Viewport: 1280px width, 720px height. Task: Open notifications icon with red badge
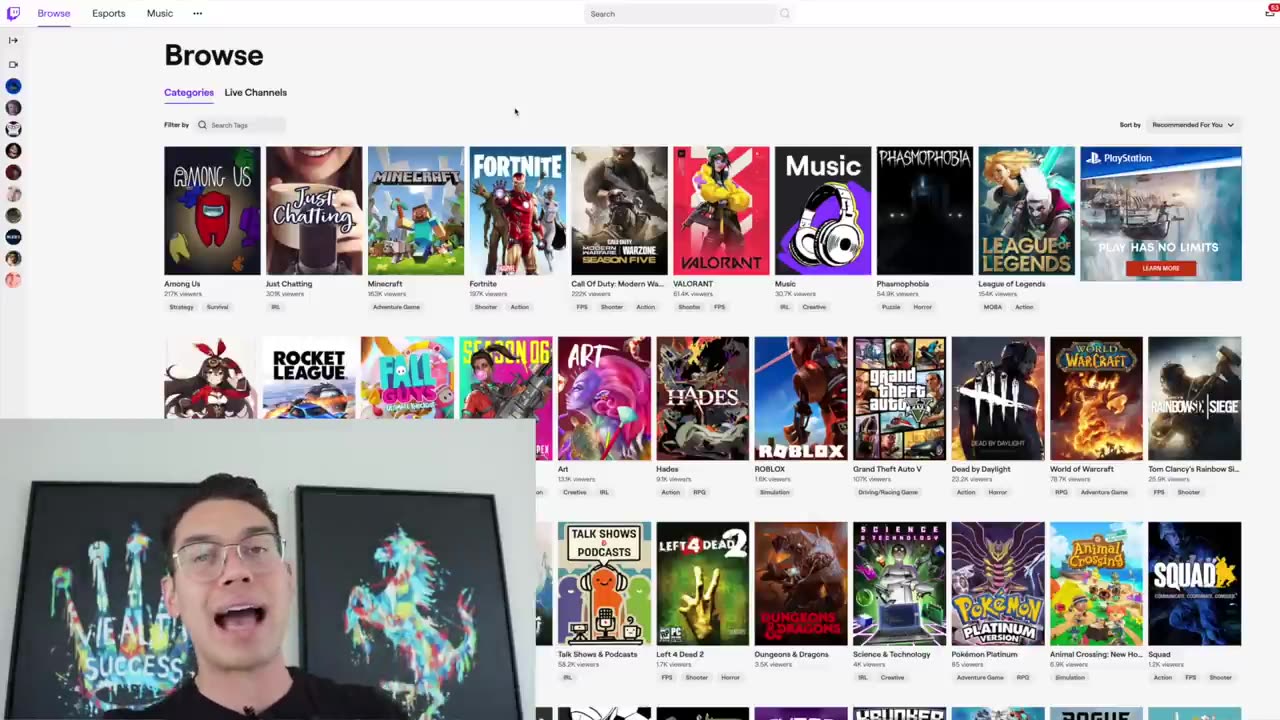tap(1271, 11)
